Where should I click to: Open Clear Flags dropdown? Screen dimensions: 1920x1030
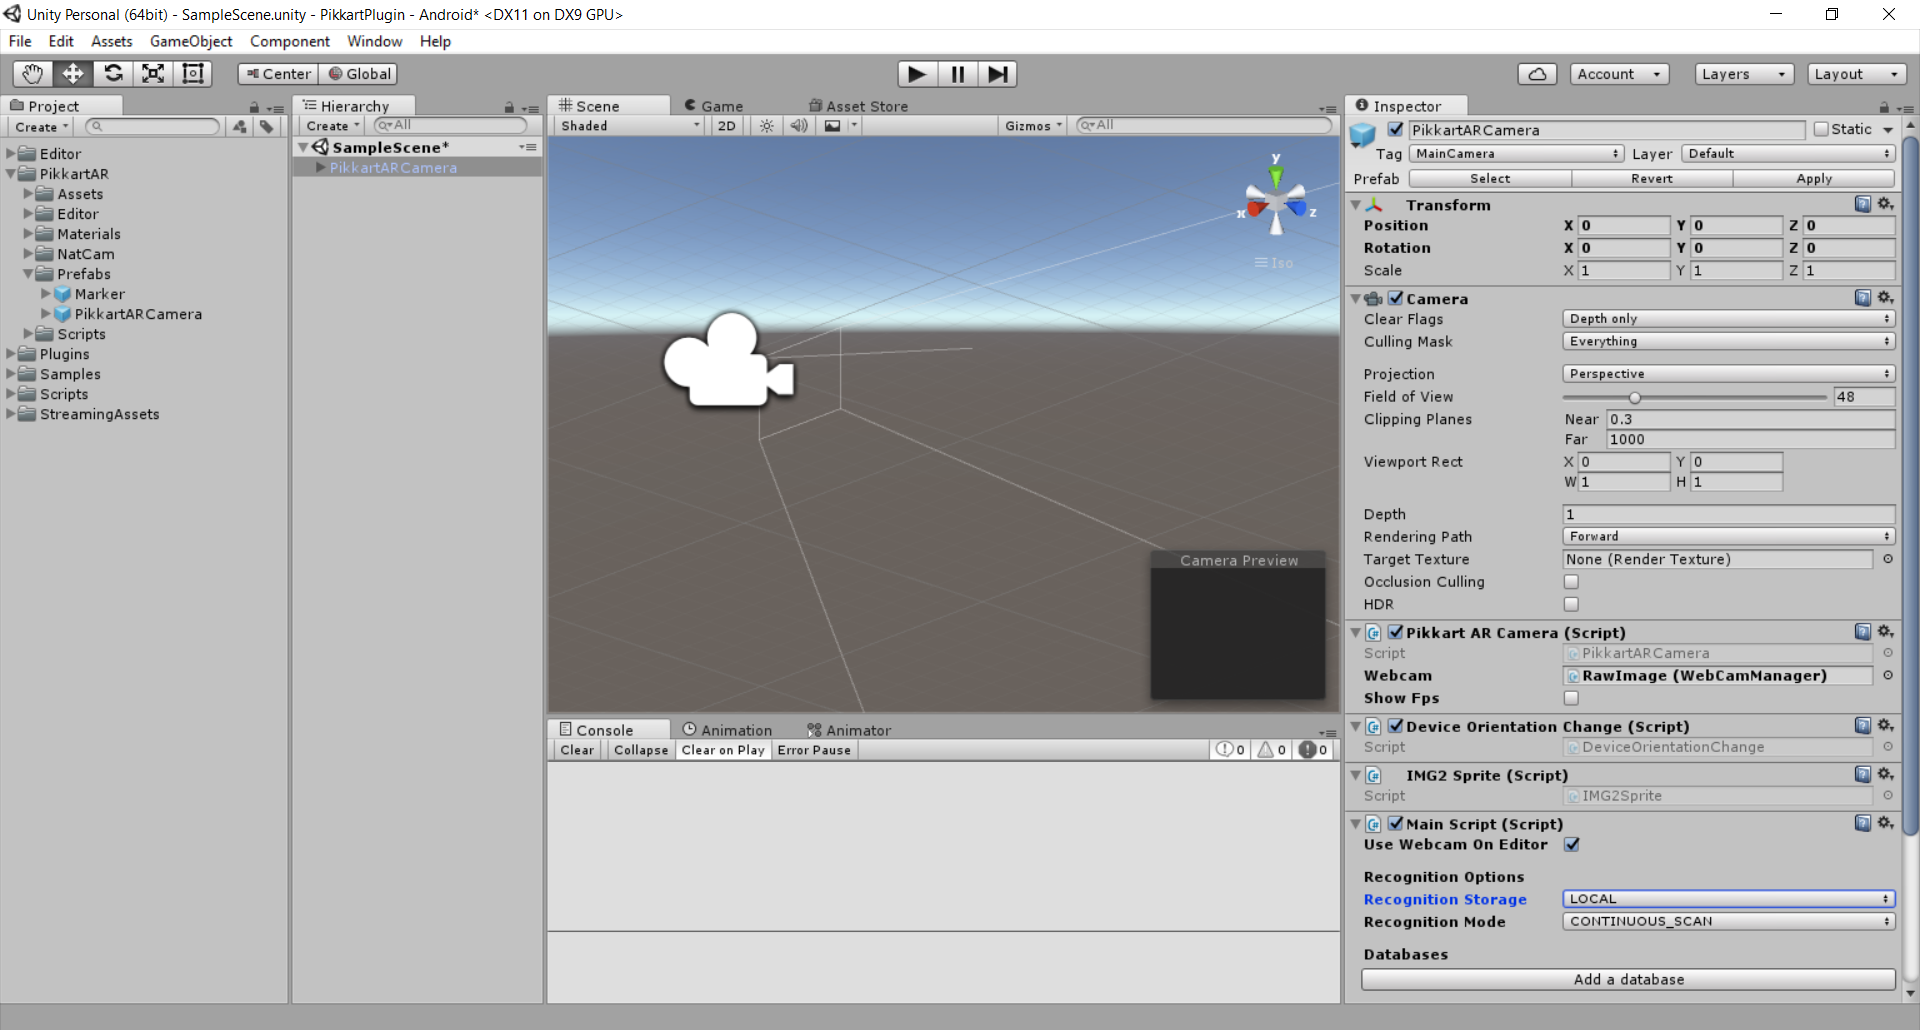(x=1728, y=319)
